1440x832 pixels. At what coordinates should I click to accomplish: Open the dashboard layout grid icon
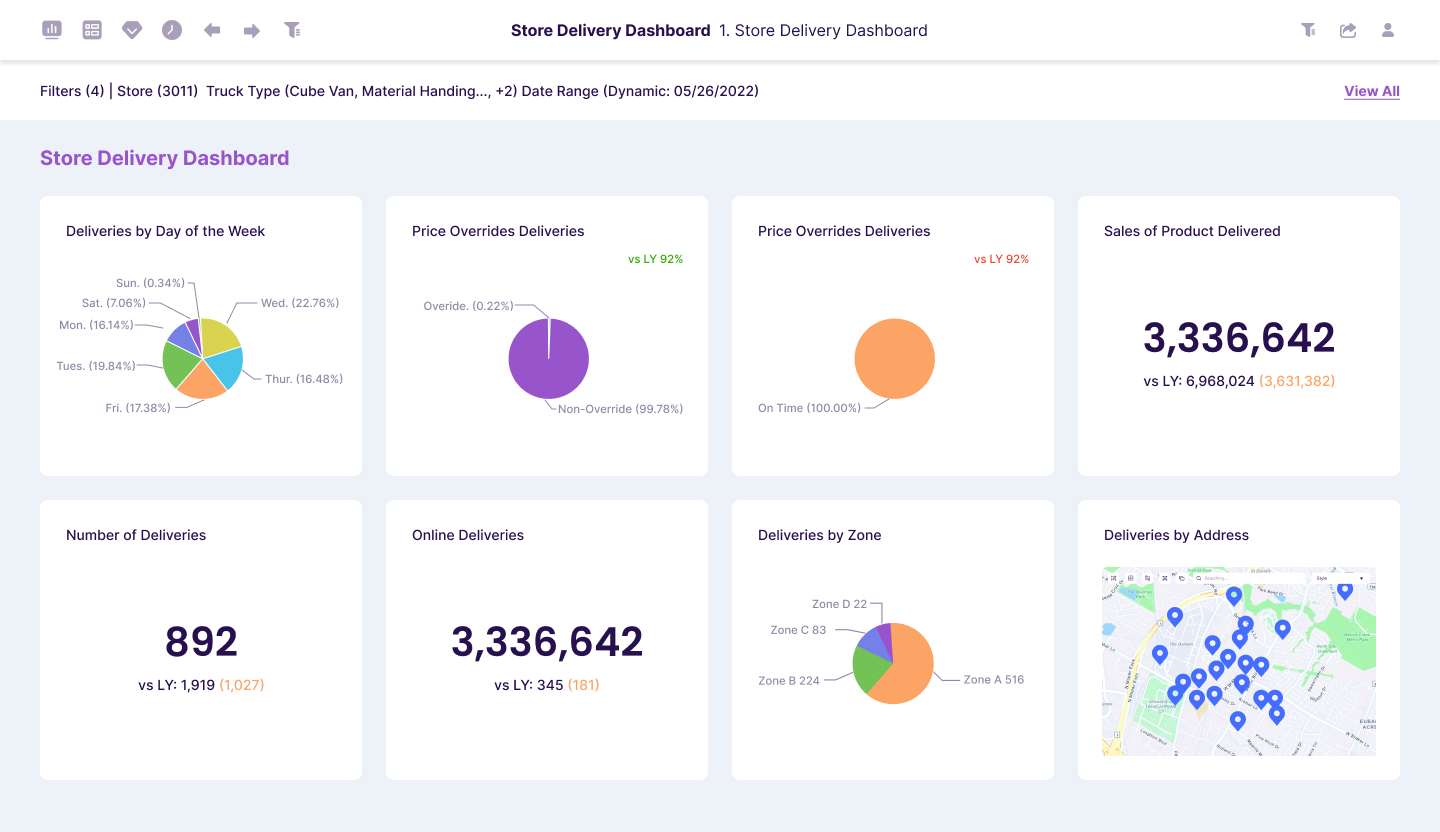pyautogui.click(x=92, y=30)
